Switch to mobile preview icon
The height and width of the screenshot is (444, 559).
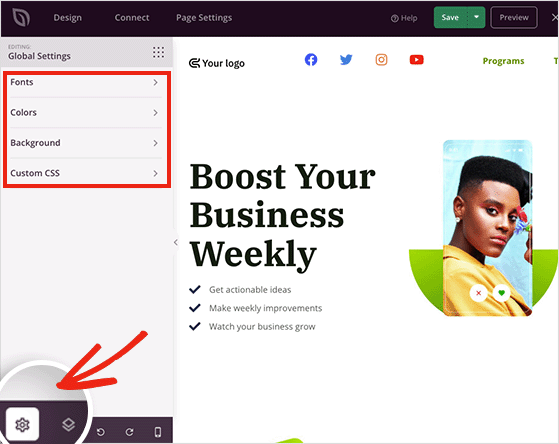pos(158,432)
